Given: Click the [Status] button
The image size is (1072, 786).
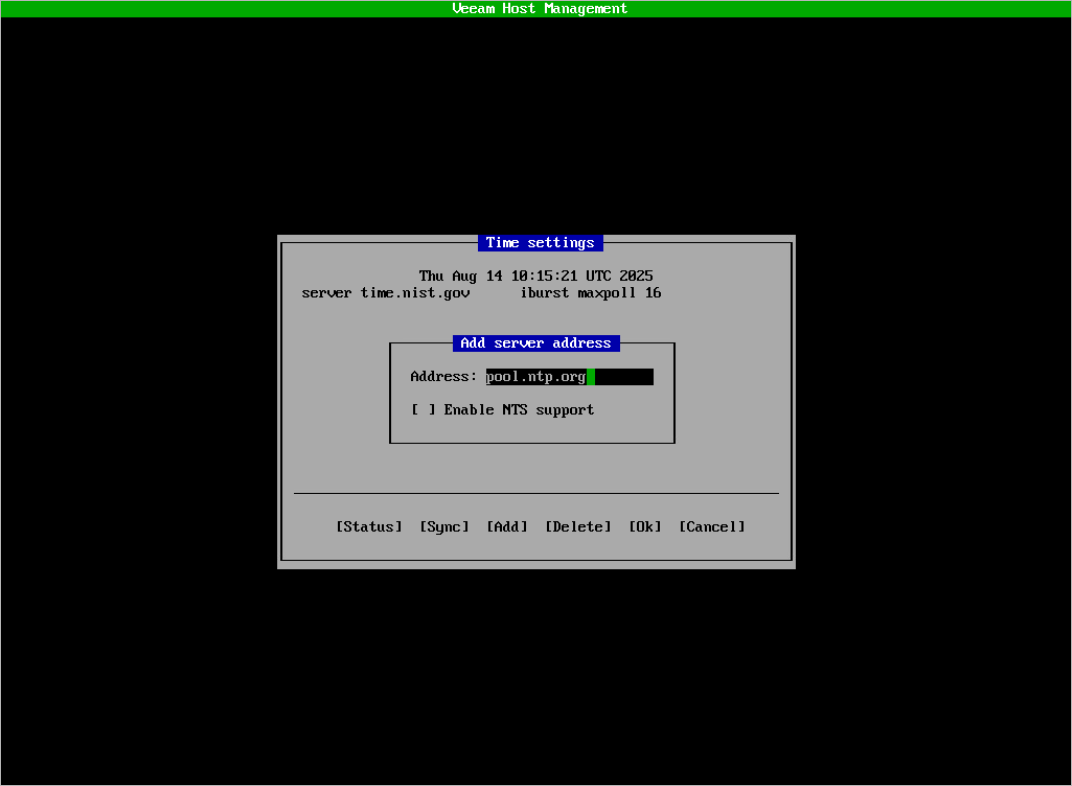Looking at the screenshot, I should pyautogui.click(x=368, y=527).
